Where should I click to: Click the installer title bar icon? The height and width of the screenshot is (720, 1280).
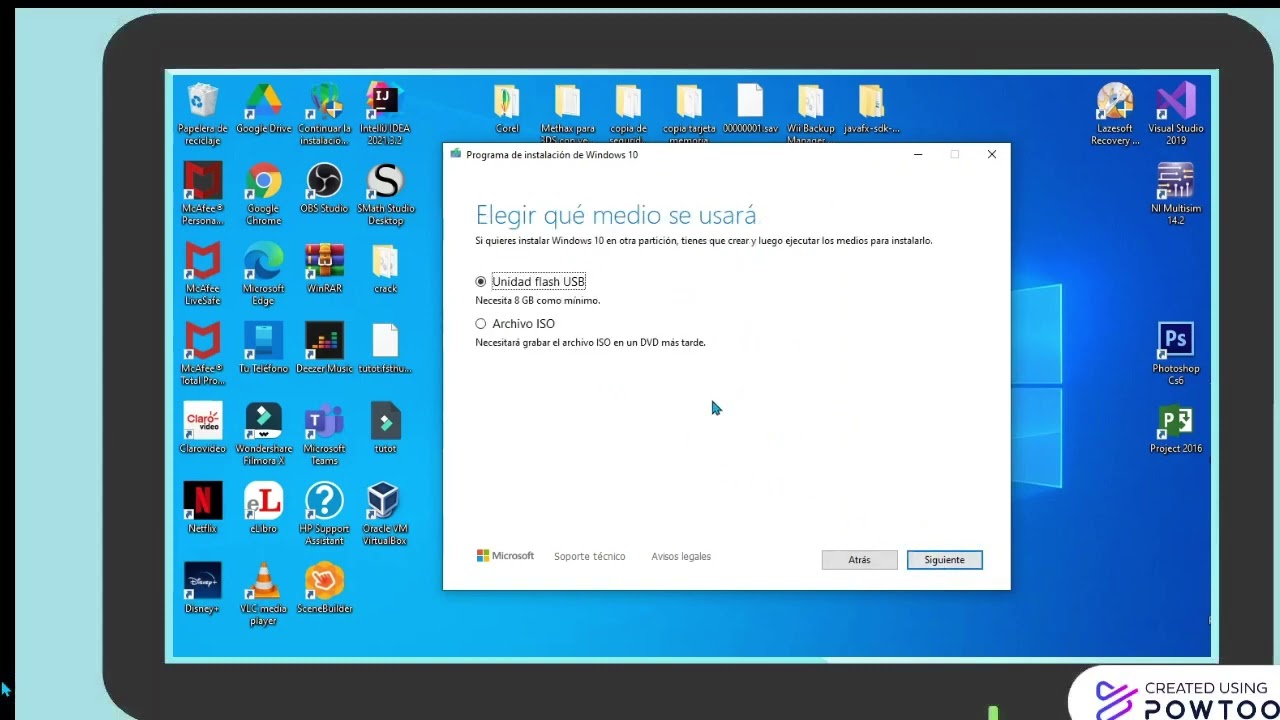(x=456, y=154)
